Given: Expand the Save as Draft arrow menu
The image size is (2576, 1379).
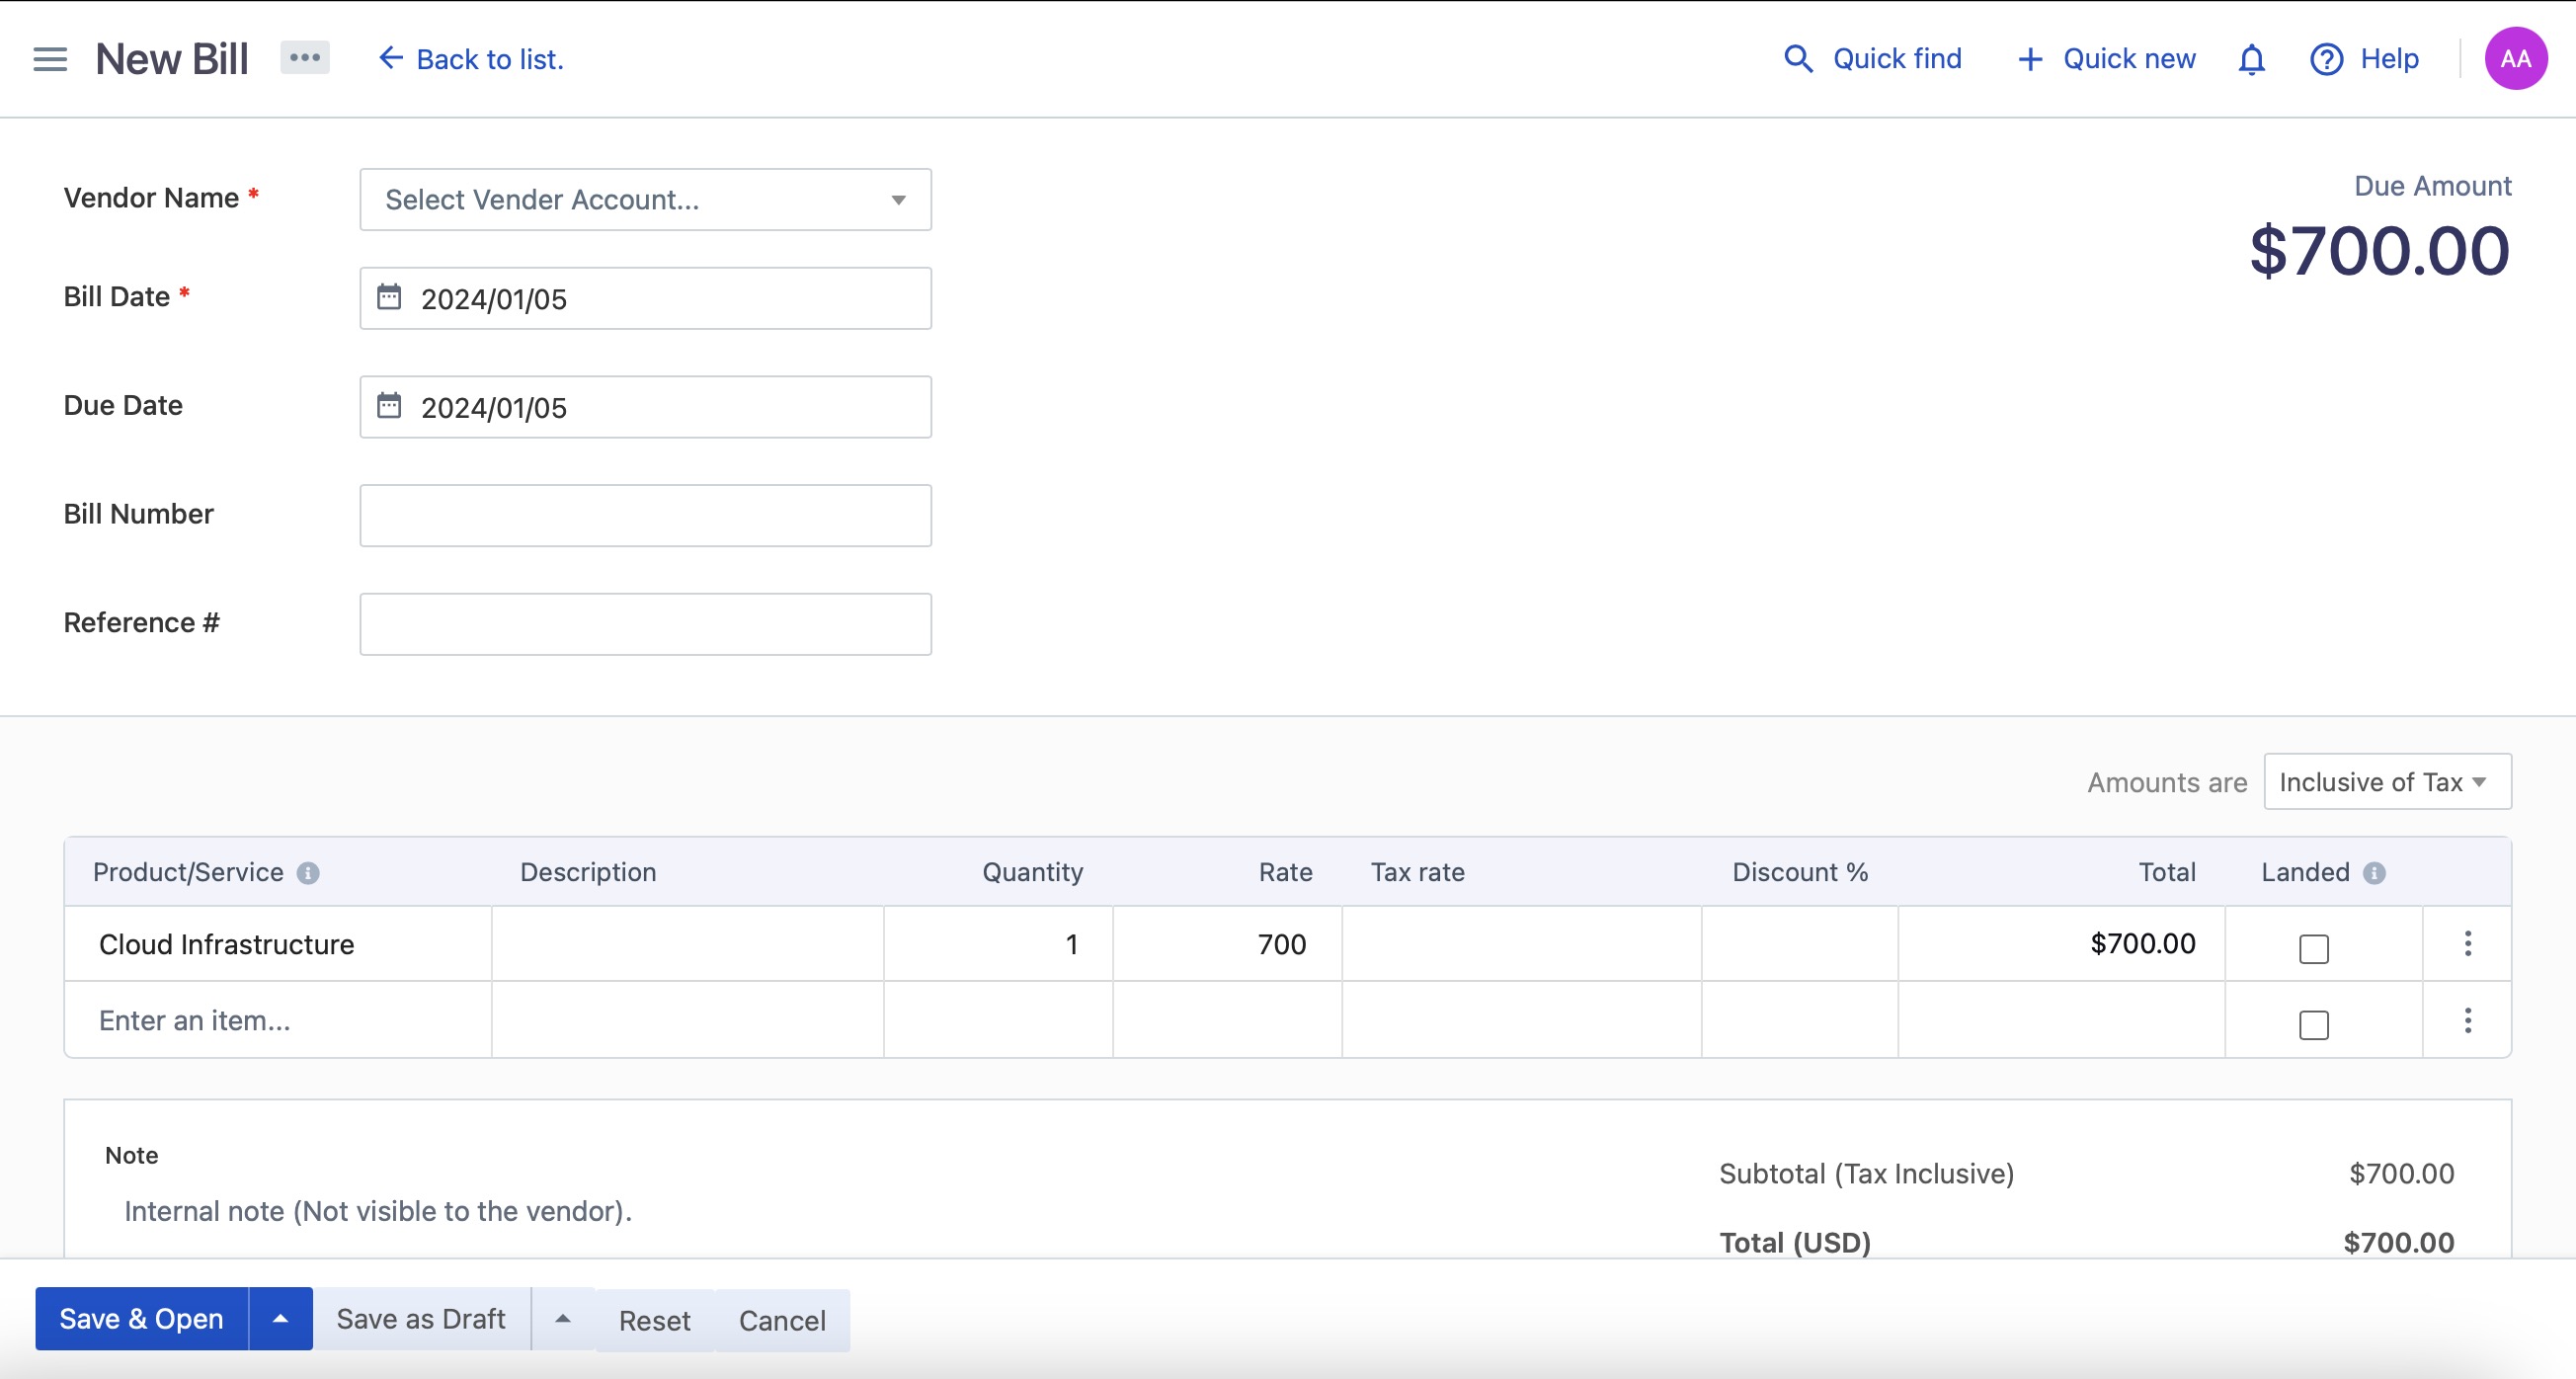Looking at the screenshot, I should pos(563,1319).
